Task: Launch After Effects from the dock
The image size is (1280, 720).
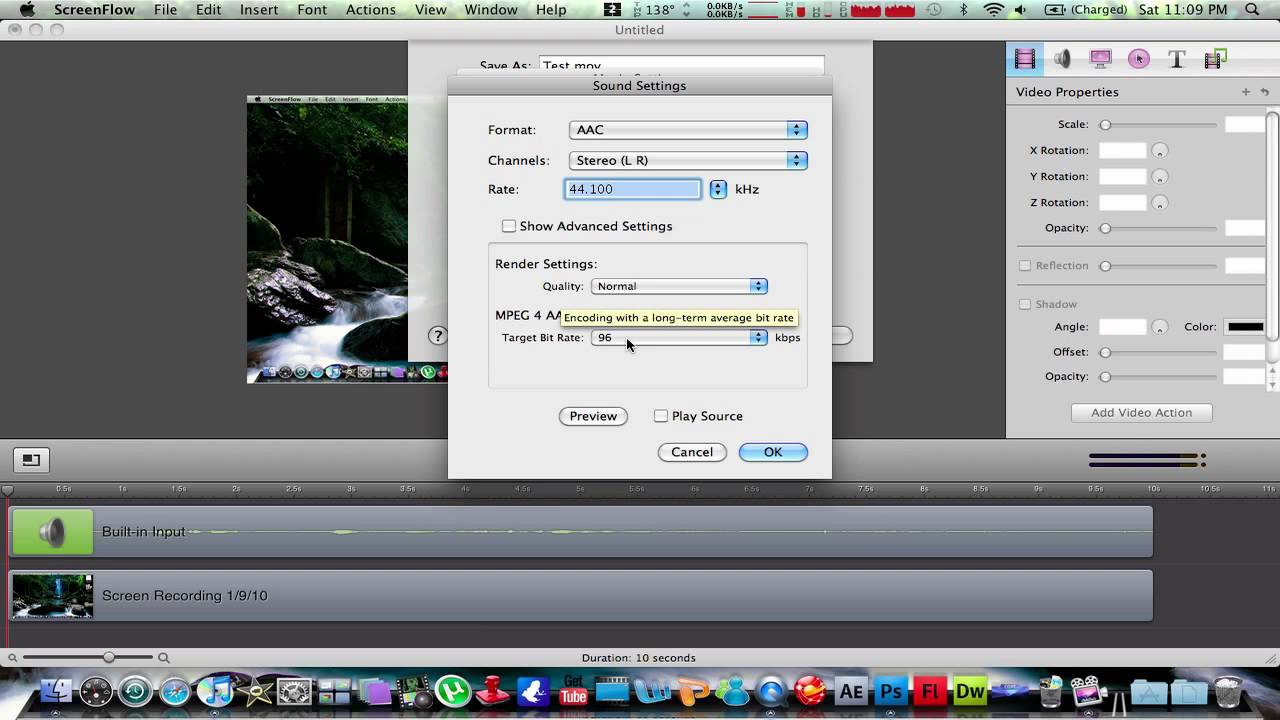Action: point(851,691)
